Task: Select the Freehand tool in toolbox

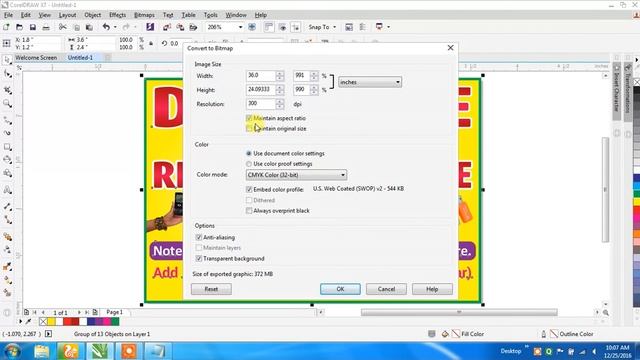Action: pos(7,120)
